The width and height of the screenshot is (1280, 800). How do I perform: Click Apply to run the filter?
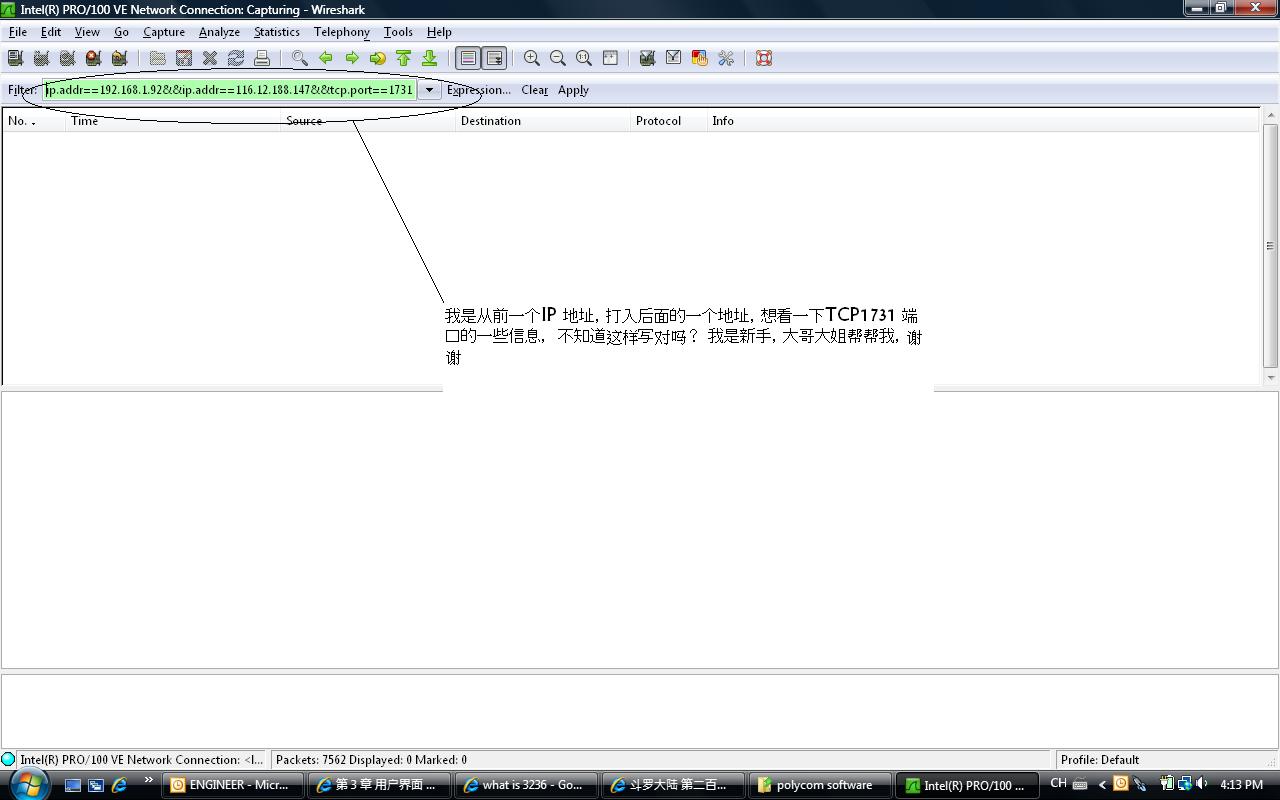(x=573, y=90)
